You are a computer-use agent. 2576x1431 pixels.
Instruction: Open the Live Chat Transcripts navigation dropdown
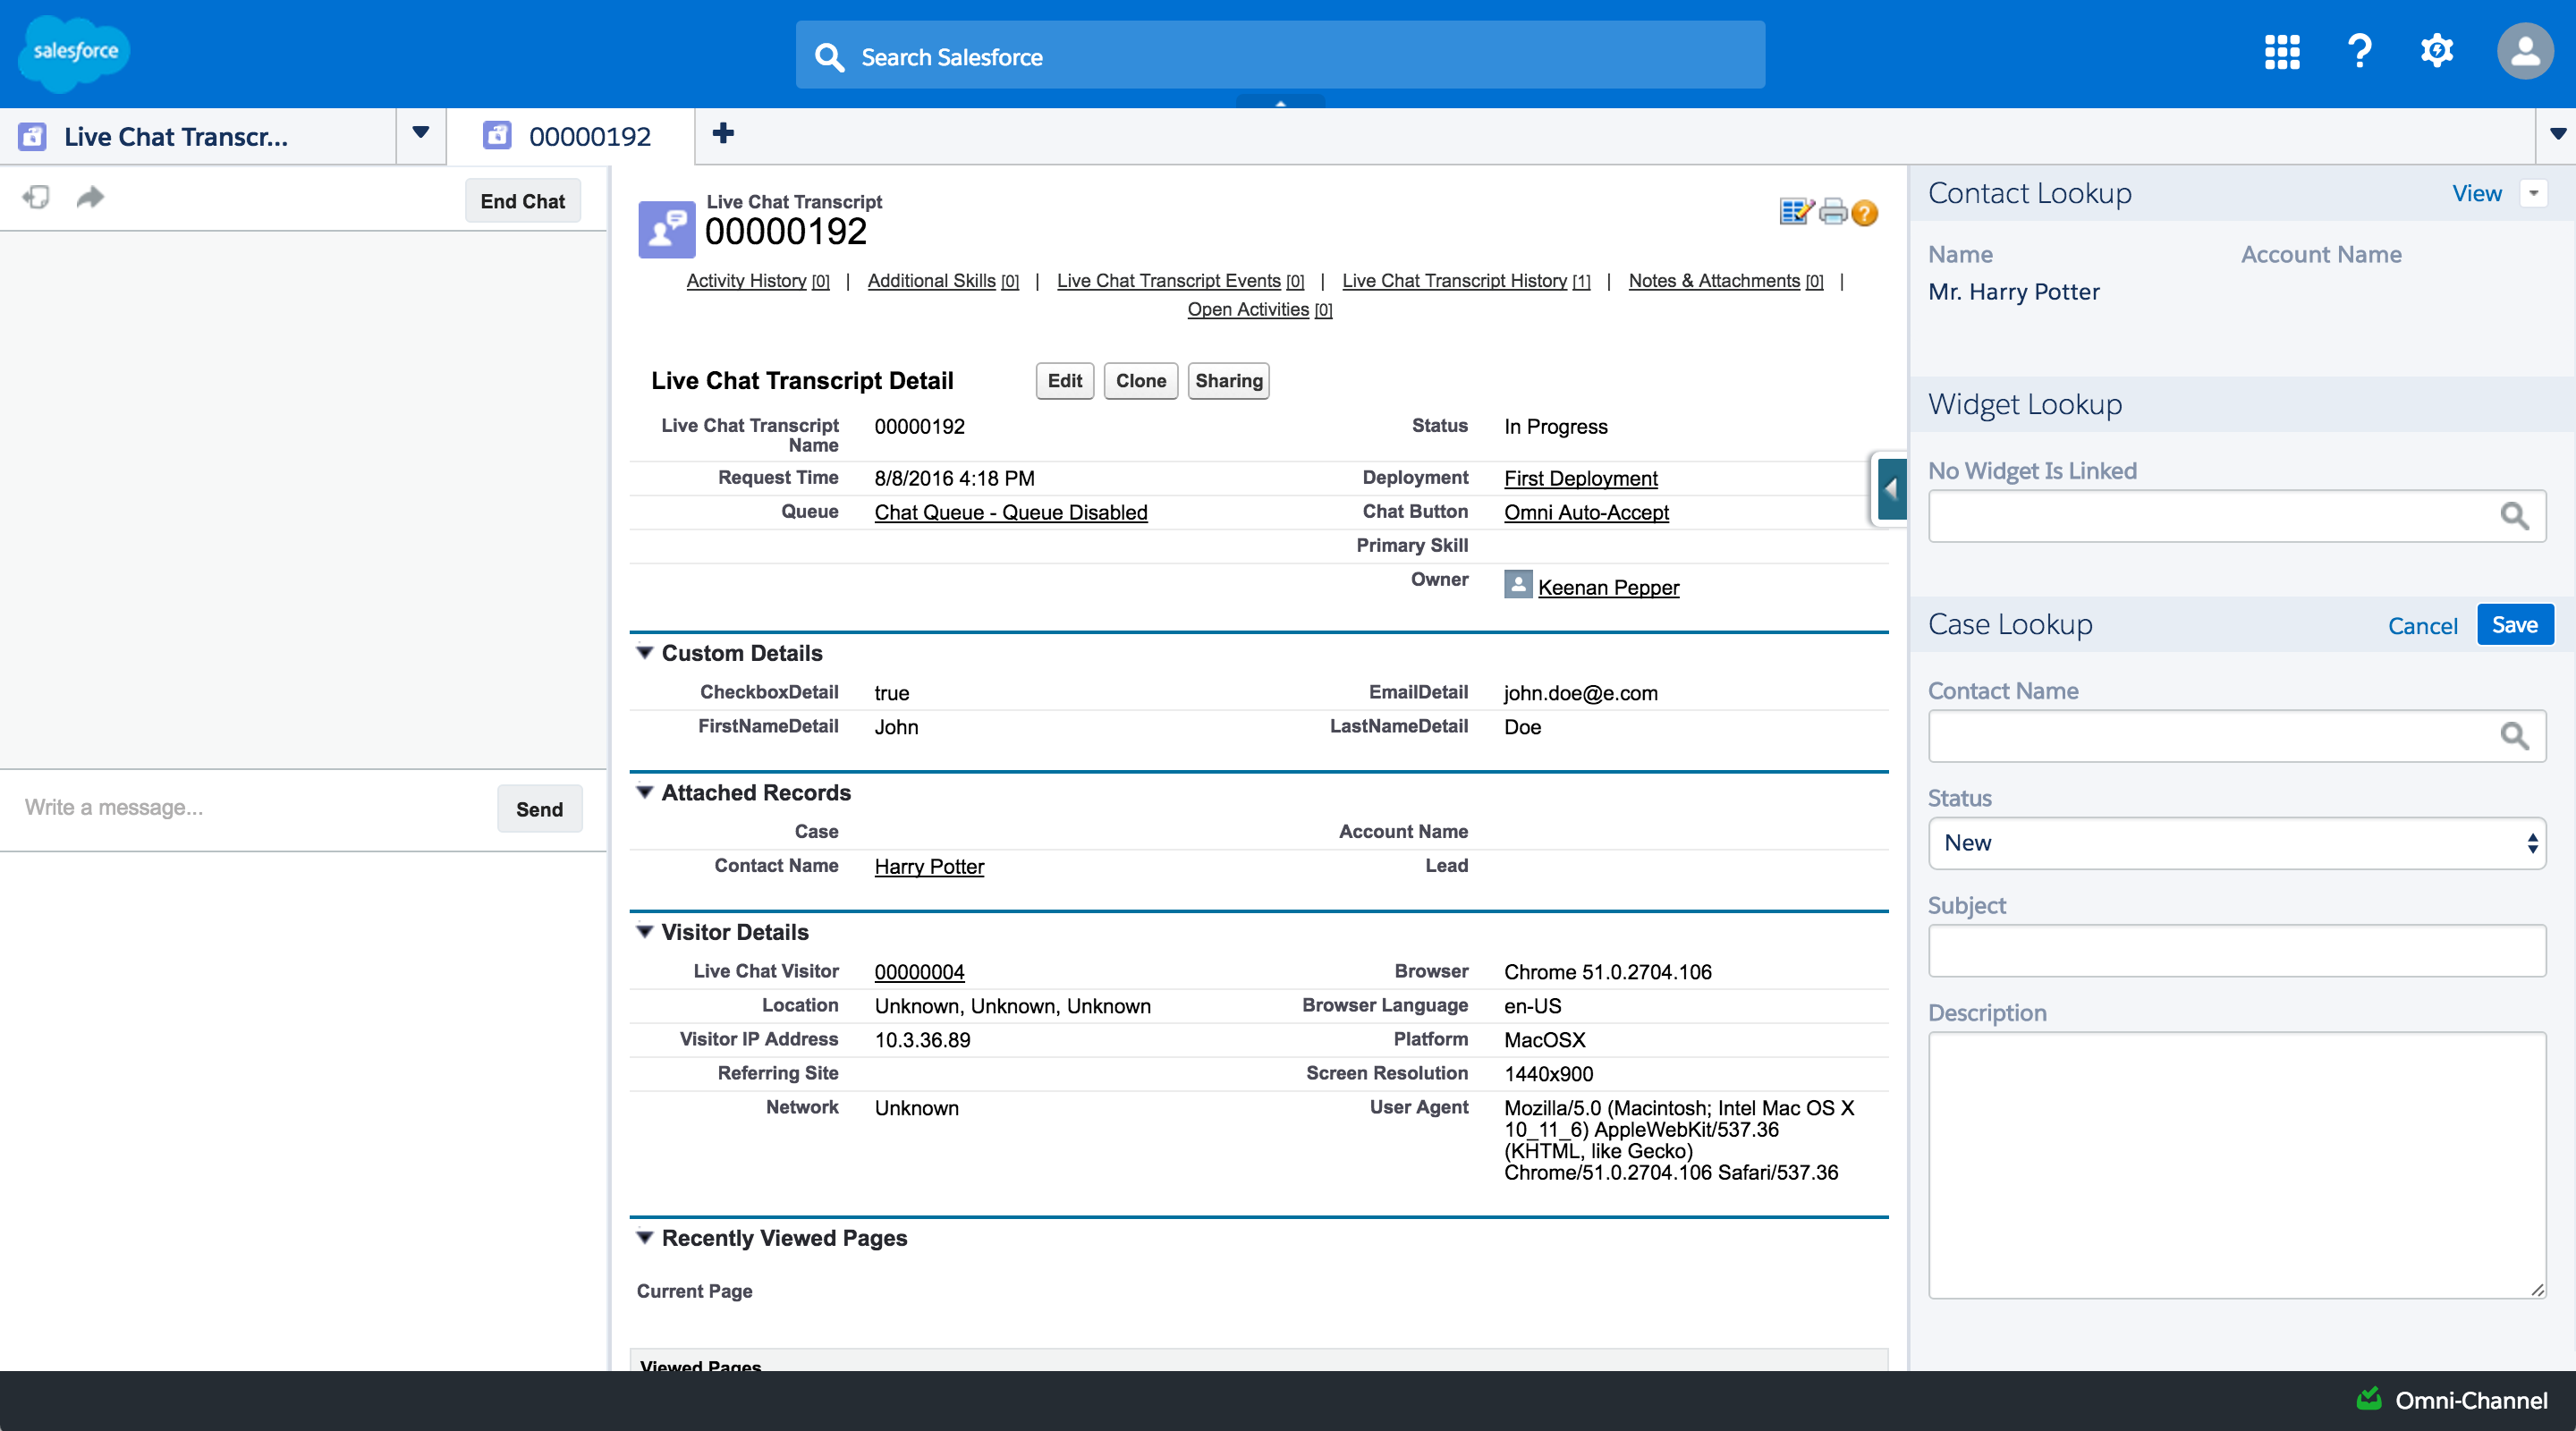[x=421, y=134]
